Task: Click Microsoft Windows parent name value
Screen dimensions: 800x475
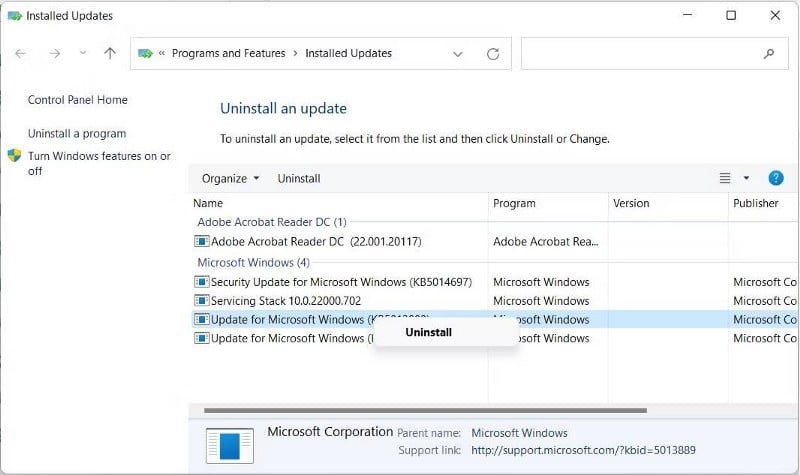Action: (519, 433)
